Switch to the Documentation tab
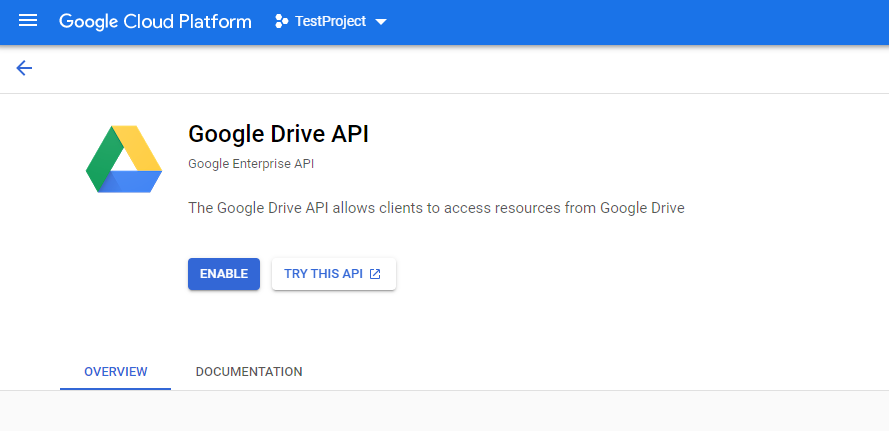This screenshot has height=431, width=889. pos(249,372)
